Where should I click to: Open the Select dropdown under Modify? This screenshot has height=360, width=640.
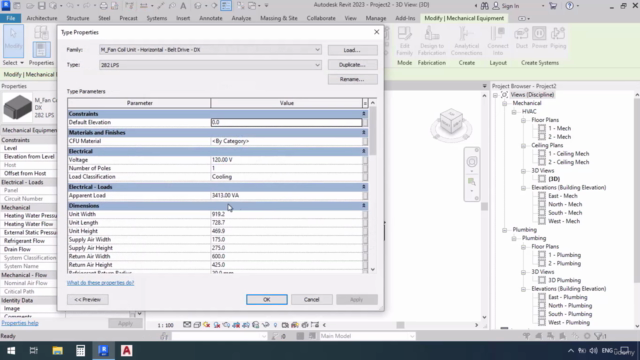13,63
